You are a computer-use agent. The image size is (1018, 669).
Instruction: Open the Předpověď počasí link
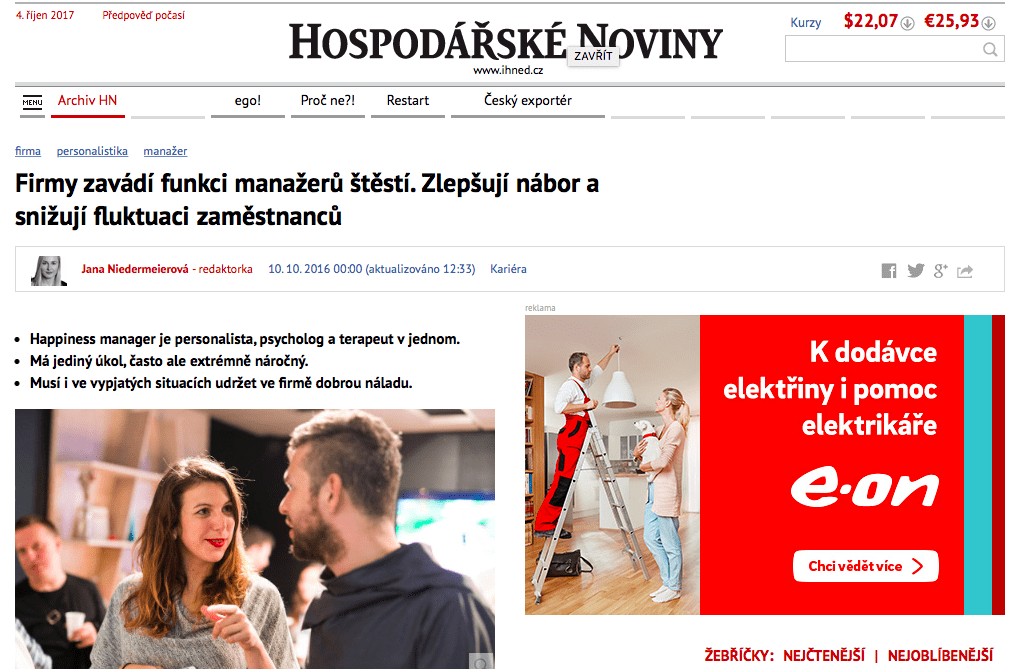(143, 15)
